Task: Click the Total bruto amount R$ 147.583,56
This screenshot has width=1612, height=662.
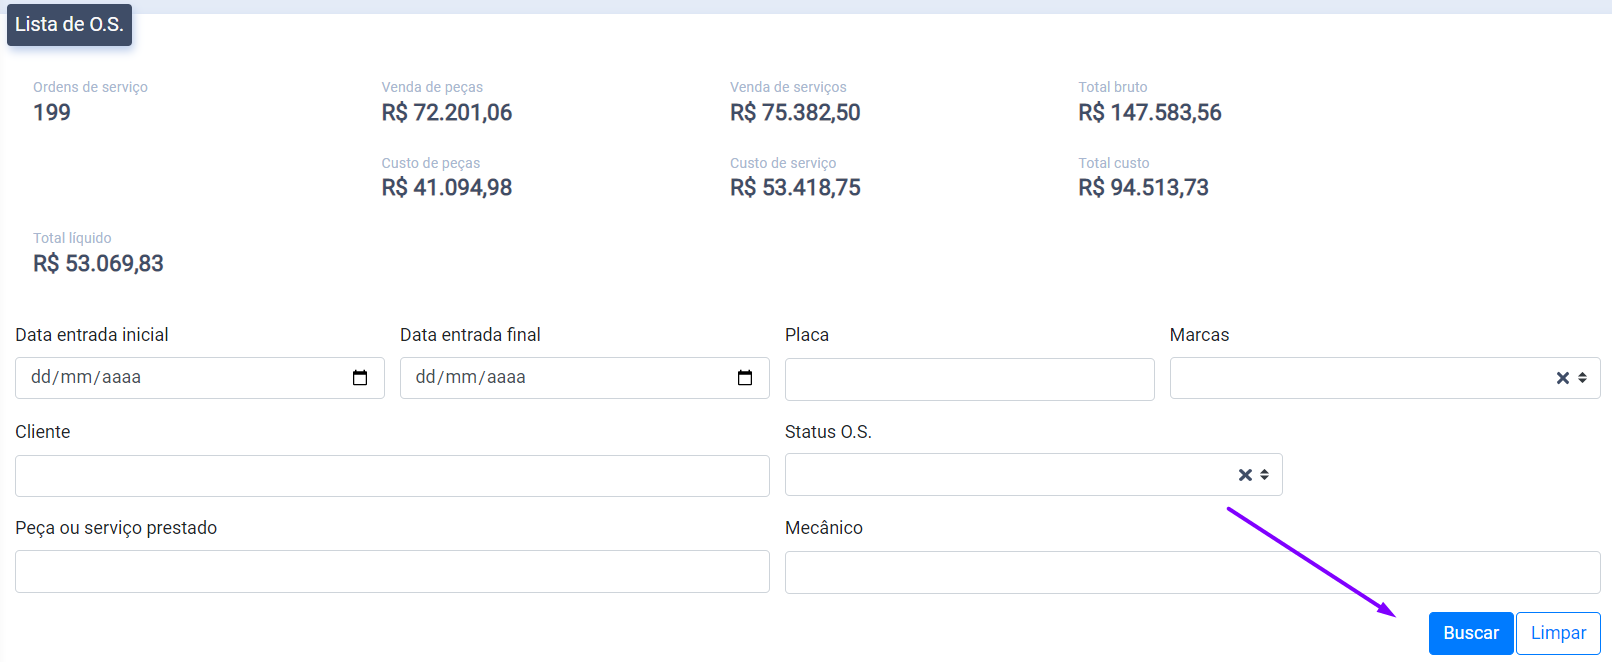Action: pos(1149,113)
